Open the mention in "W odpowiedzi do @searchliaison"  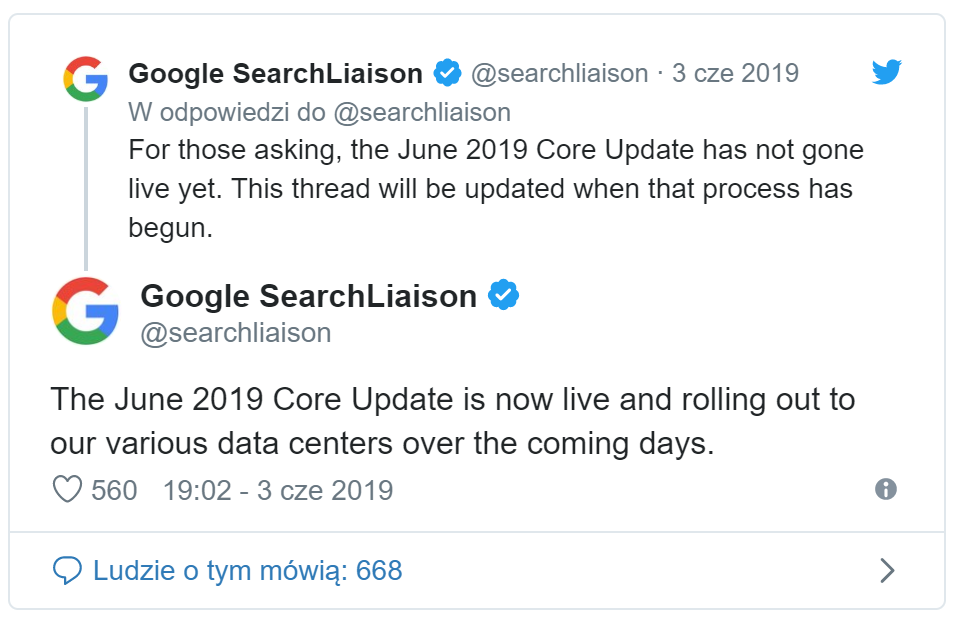coord(421,112)
